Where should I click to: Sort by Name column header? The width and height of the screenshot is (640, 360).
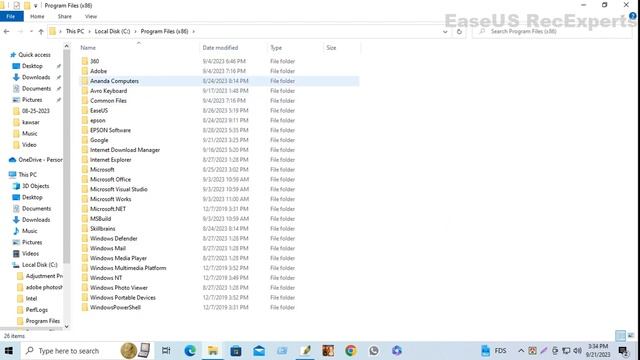coord(88,48)
